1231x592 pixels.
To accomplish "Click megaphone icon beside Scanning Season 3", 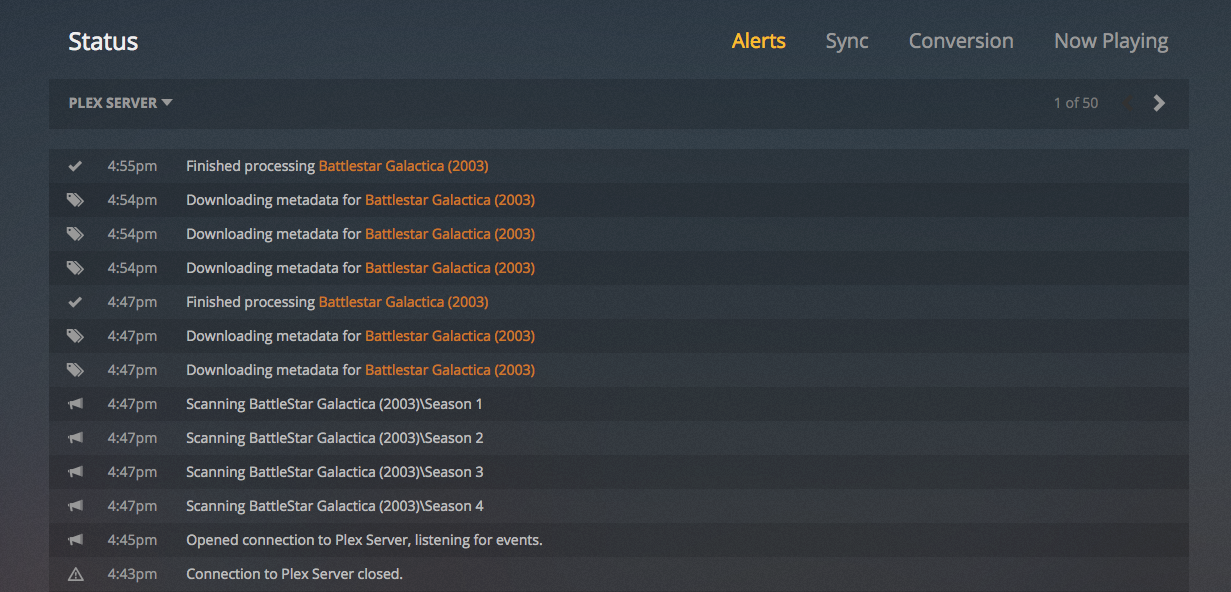I will [x=75, y=472].
